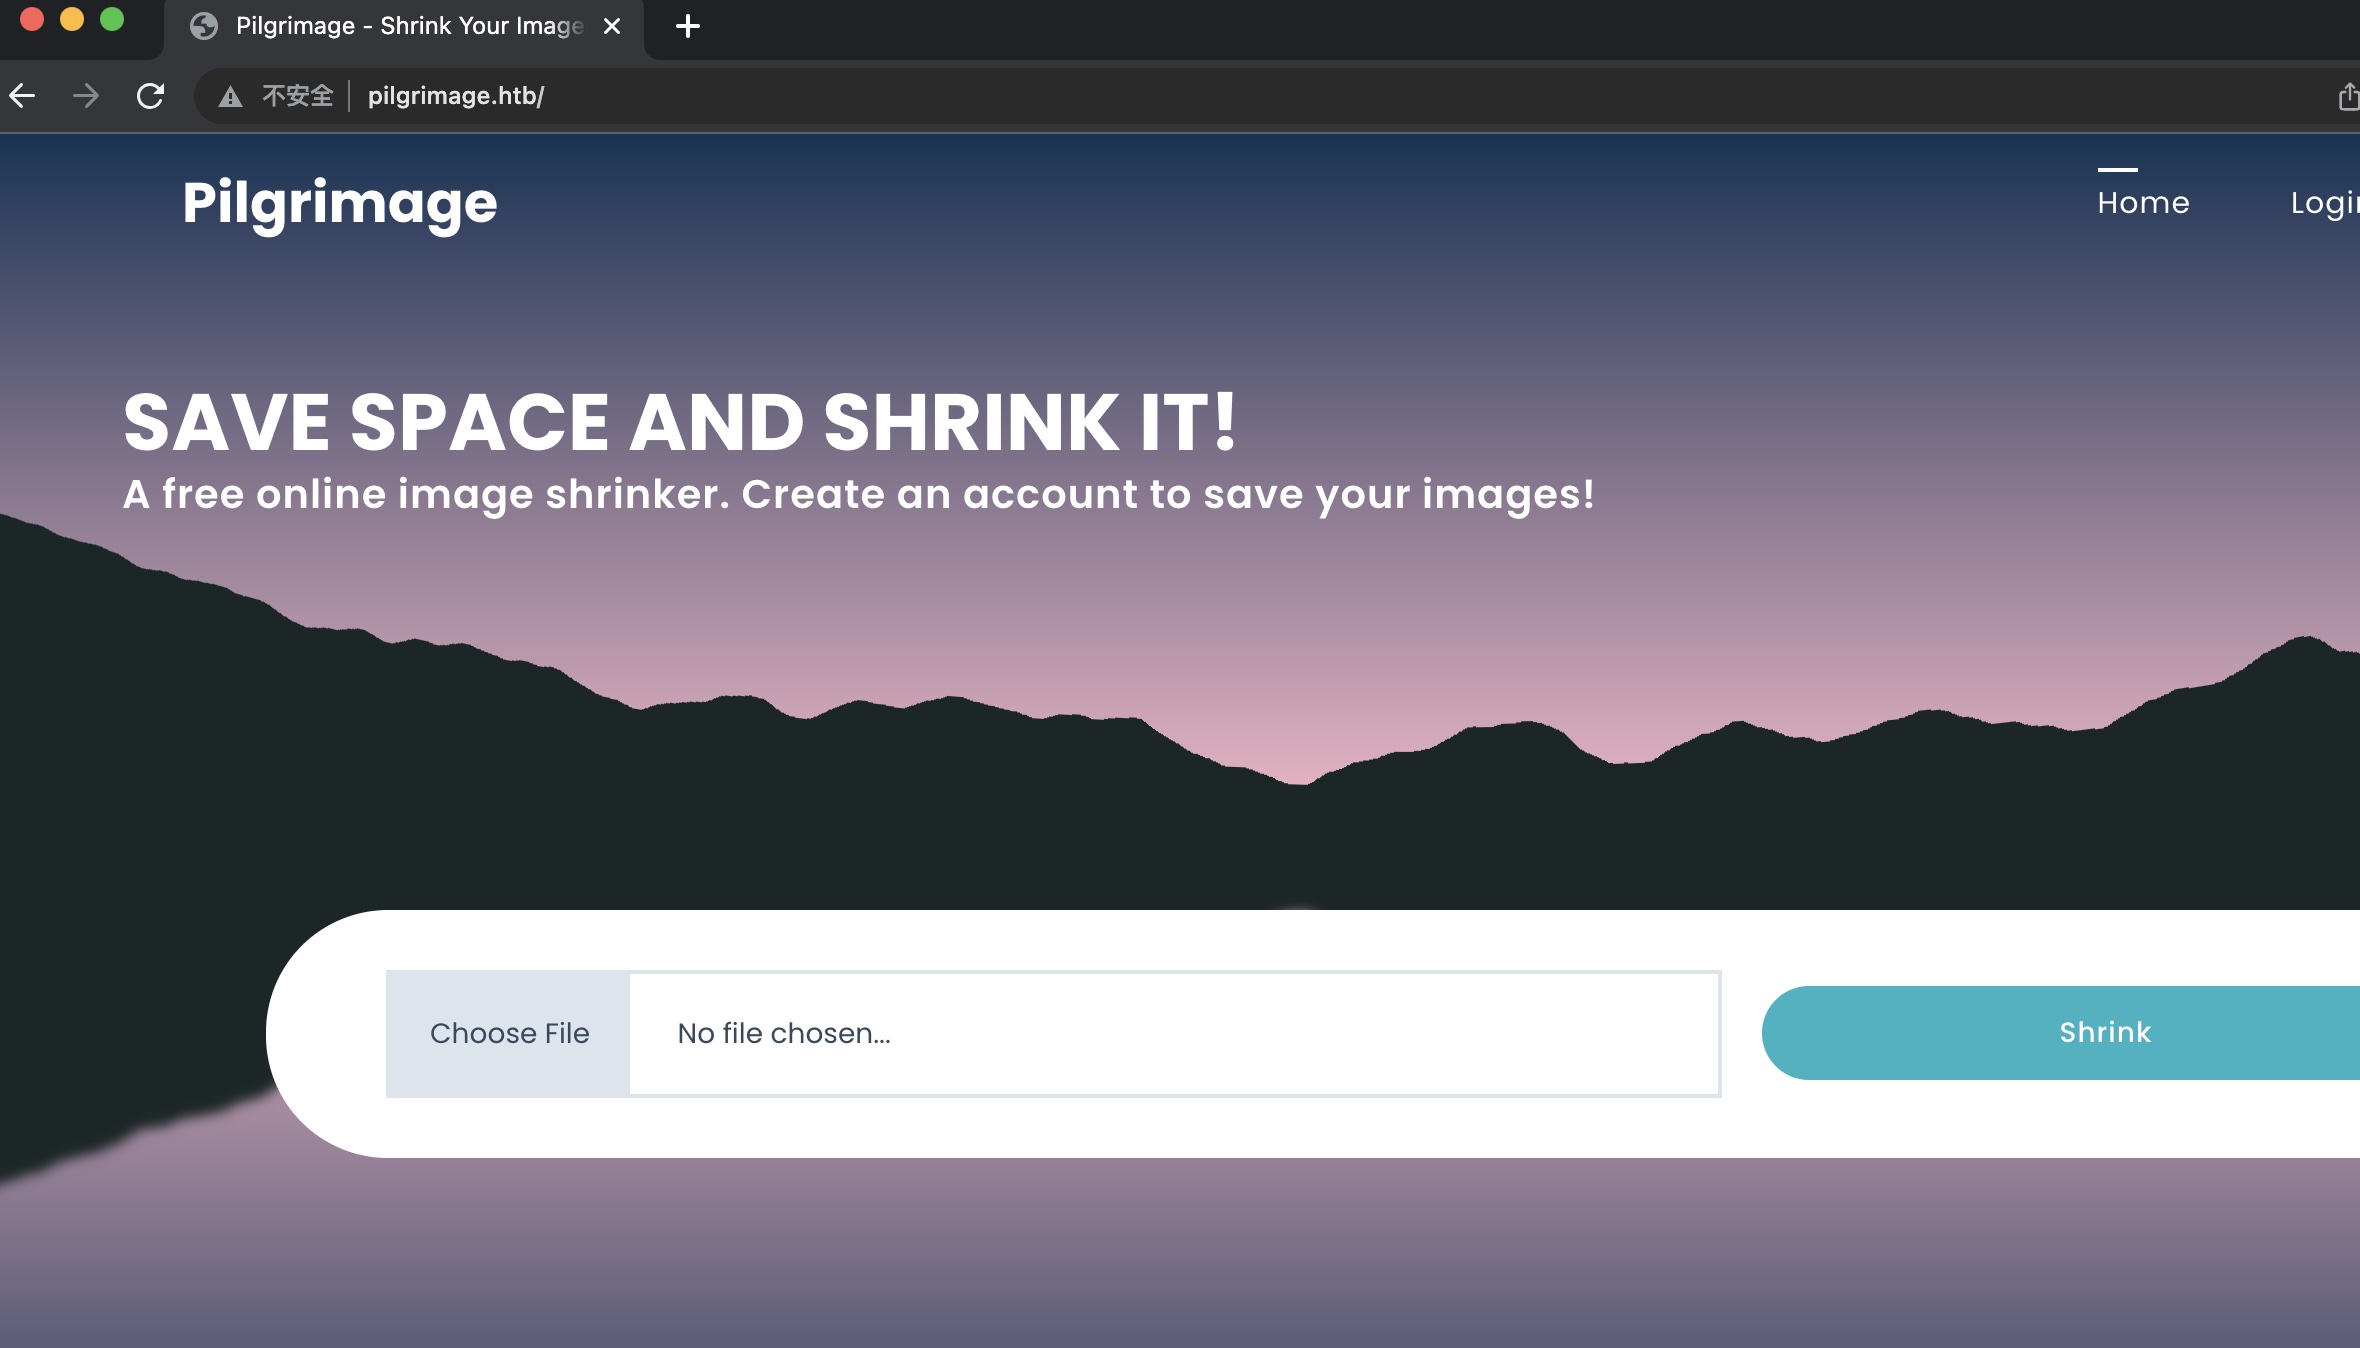Click the browser back arrow

[23, 96]
